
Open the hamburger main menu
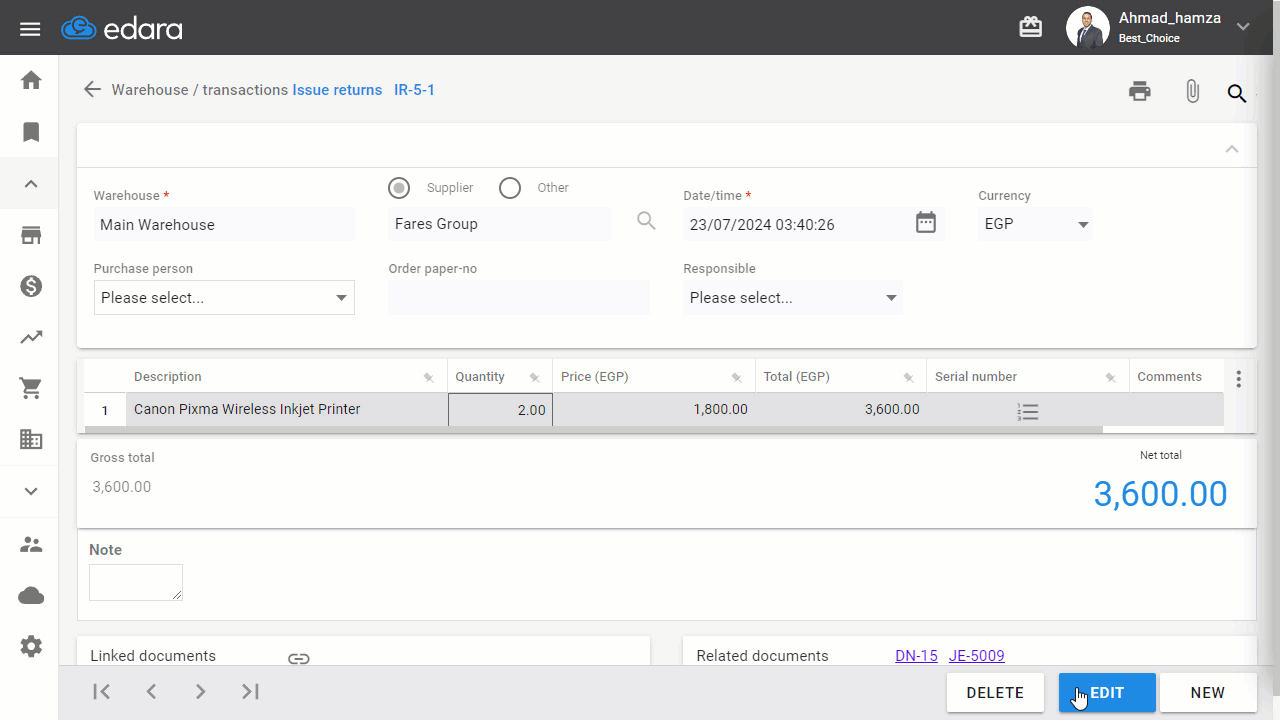(x=30, y=28)
